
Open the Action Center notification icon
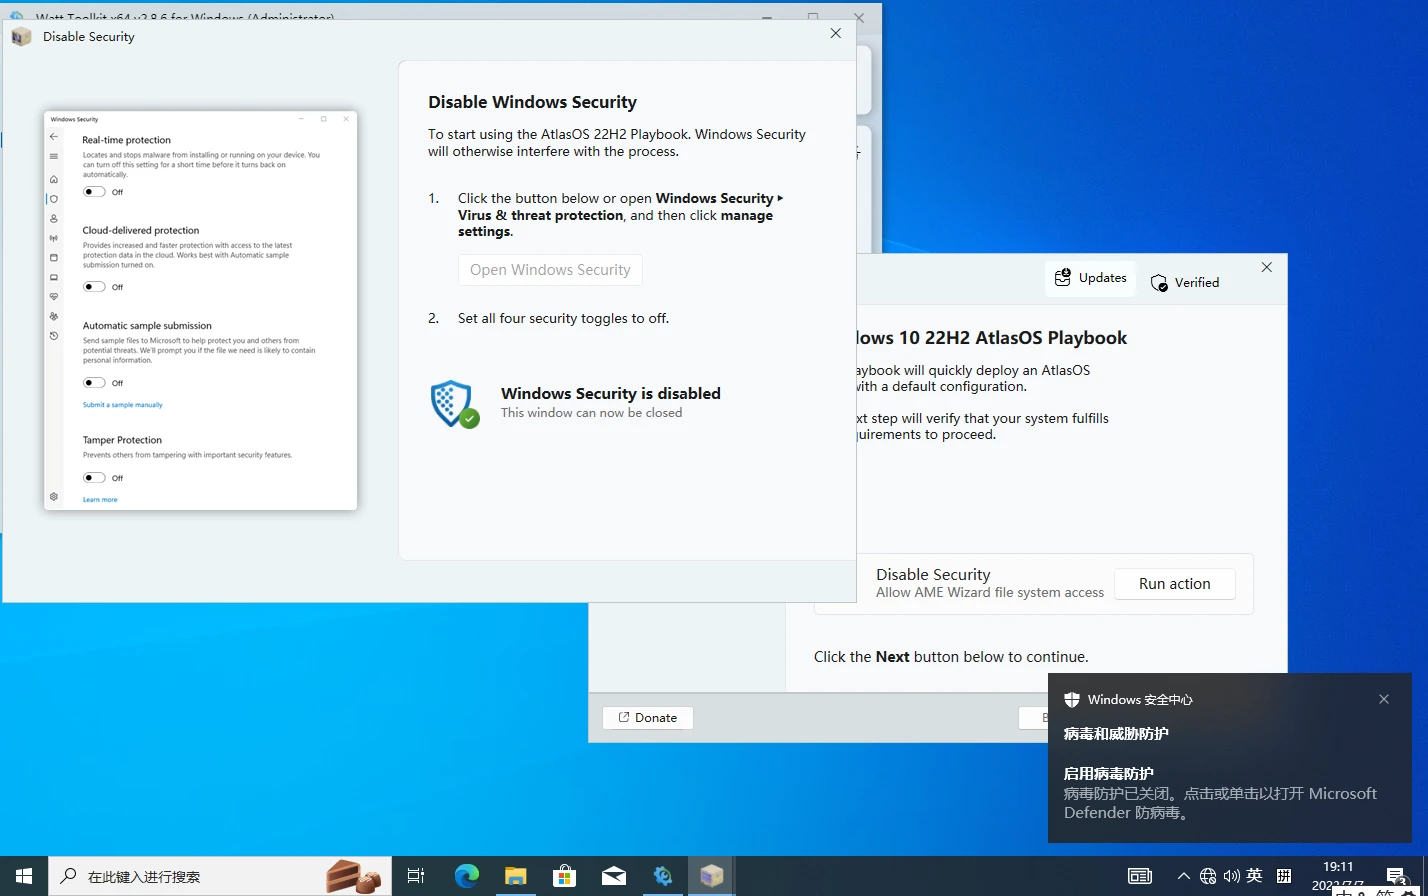(1398, 876)
